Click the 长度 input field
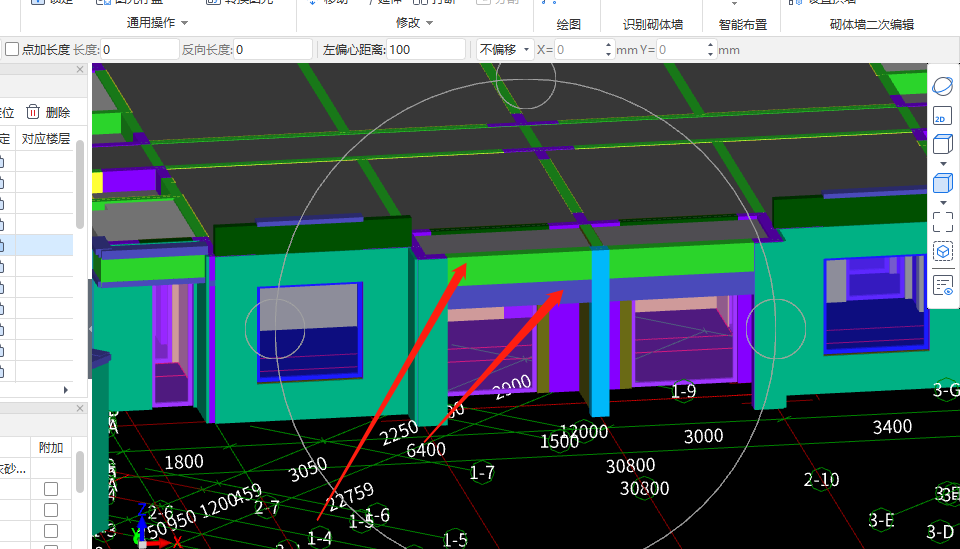This screenshot has width=960, height=549. (139, 50)
